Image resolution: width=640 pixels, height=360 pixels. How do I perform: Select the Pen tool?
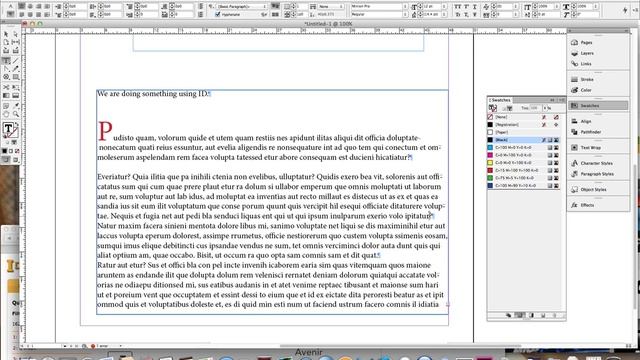click(6, 69)
